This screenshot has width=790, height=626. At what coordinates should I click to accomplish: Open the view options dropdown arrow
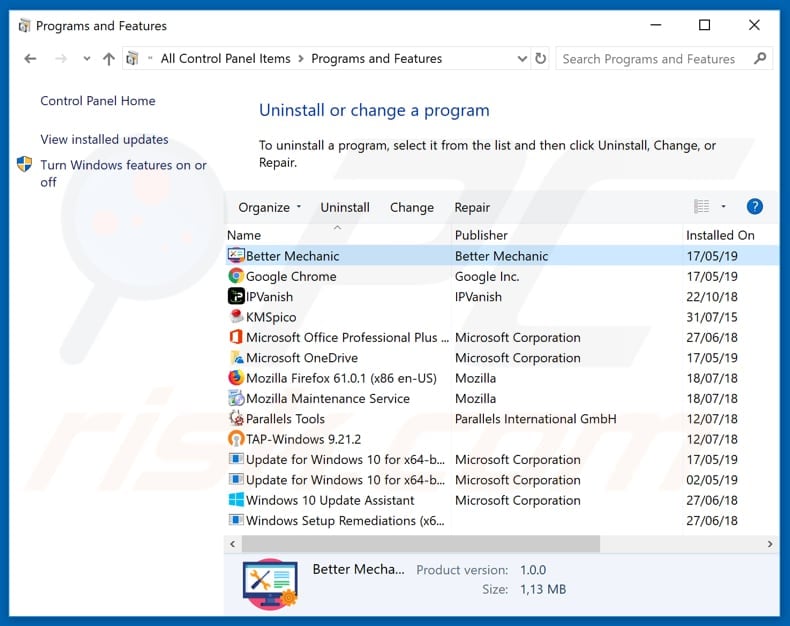pyautogui.click(x=723, y=206)
